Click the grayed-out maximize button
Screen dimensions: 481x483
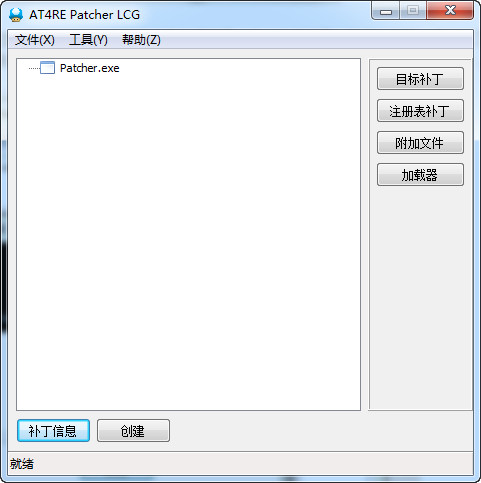413,11
